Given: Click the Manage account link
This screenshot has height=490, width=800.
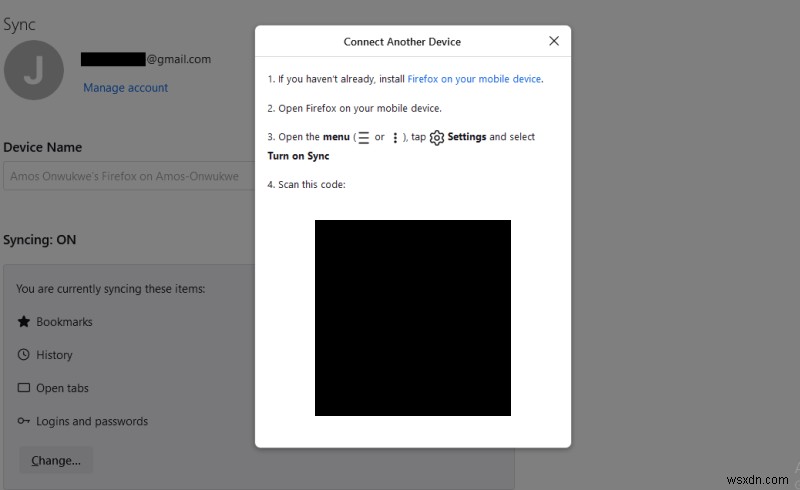Looking at the screenshot, I should (x=126, y=88).
